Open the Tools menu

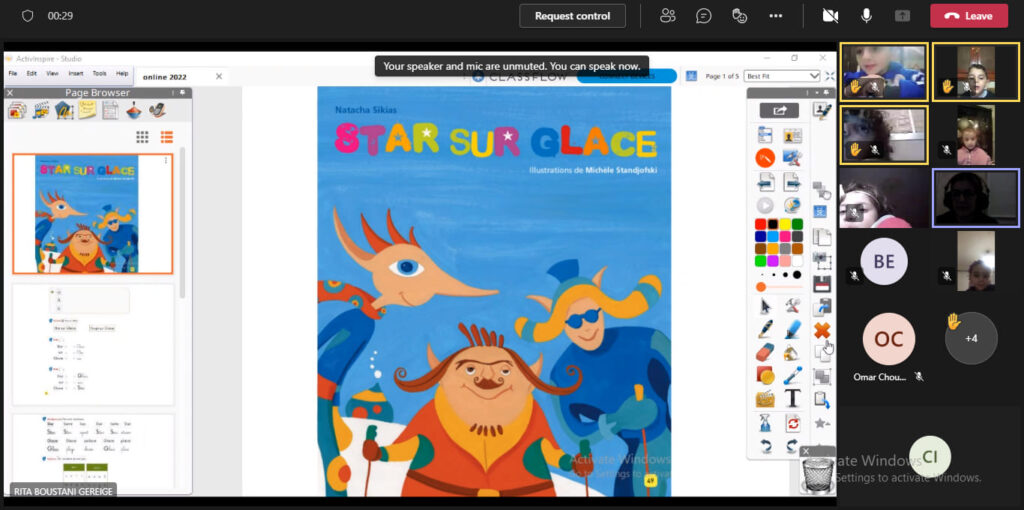99,73
